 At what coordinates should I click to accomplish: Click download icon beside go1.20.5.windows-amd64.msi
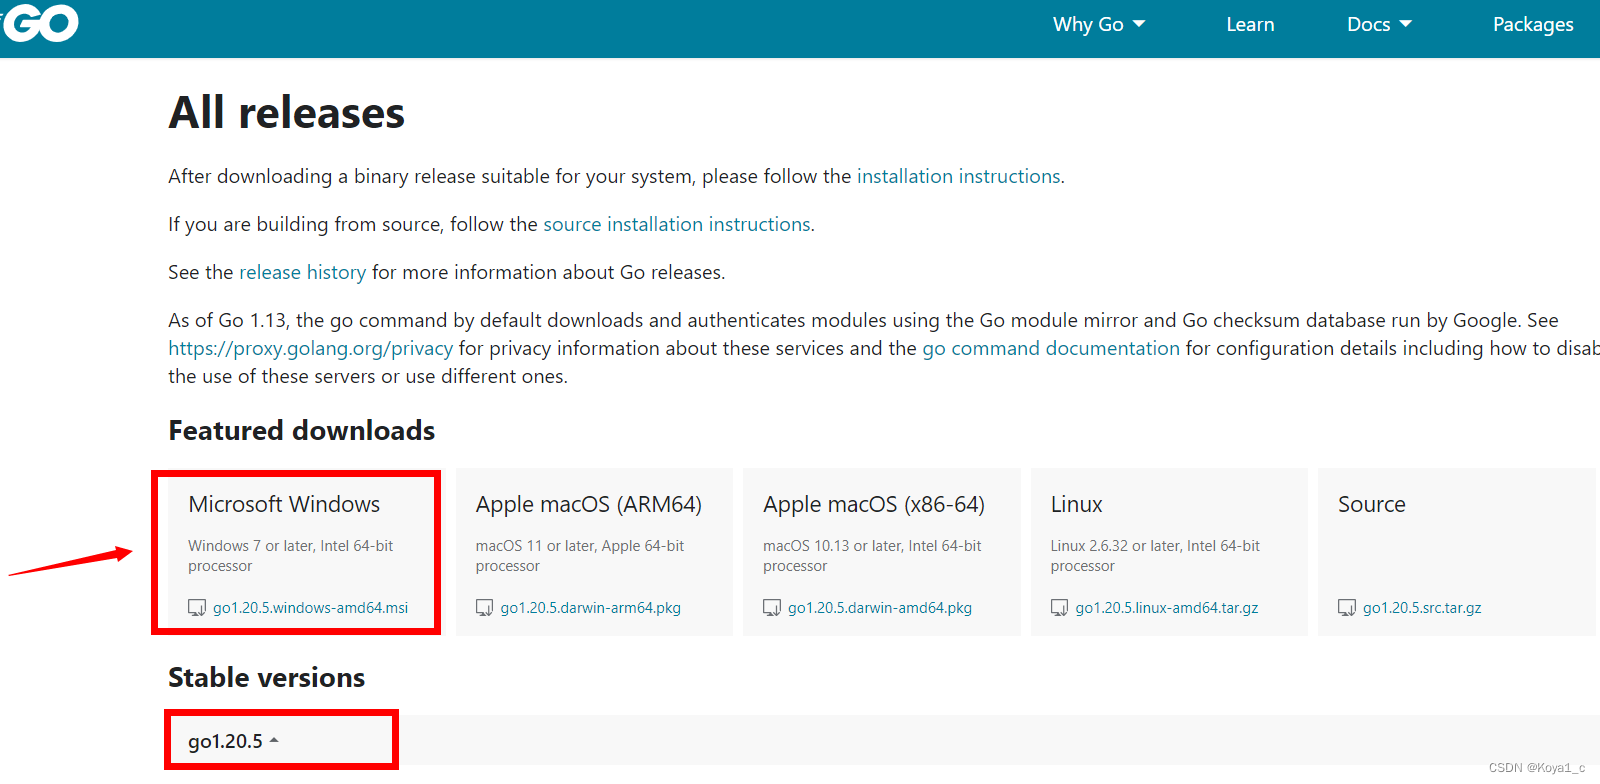pos(197,607)
